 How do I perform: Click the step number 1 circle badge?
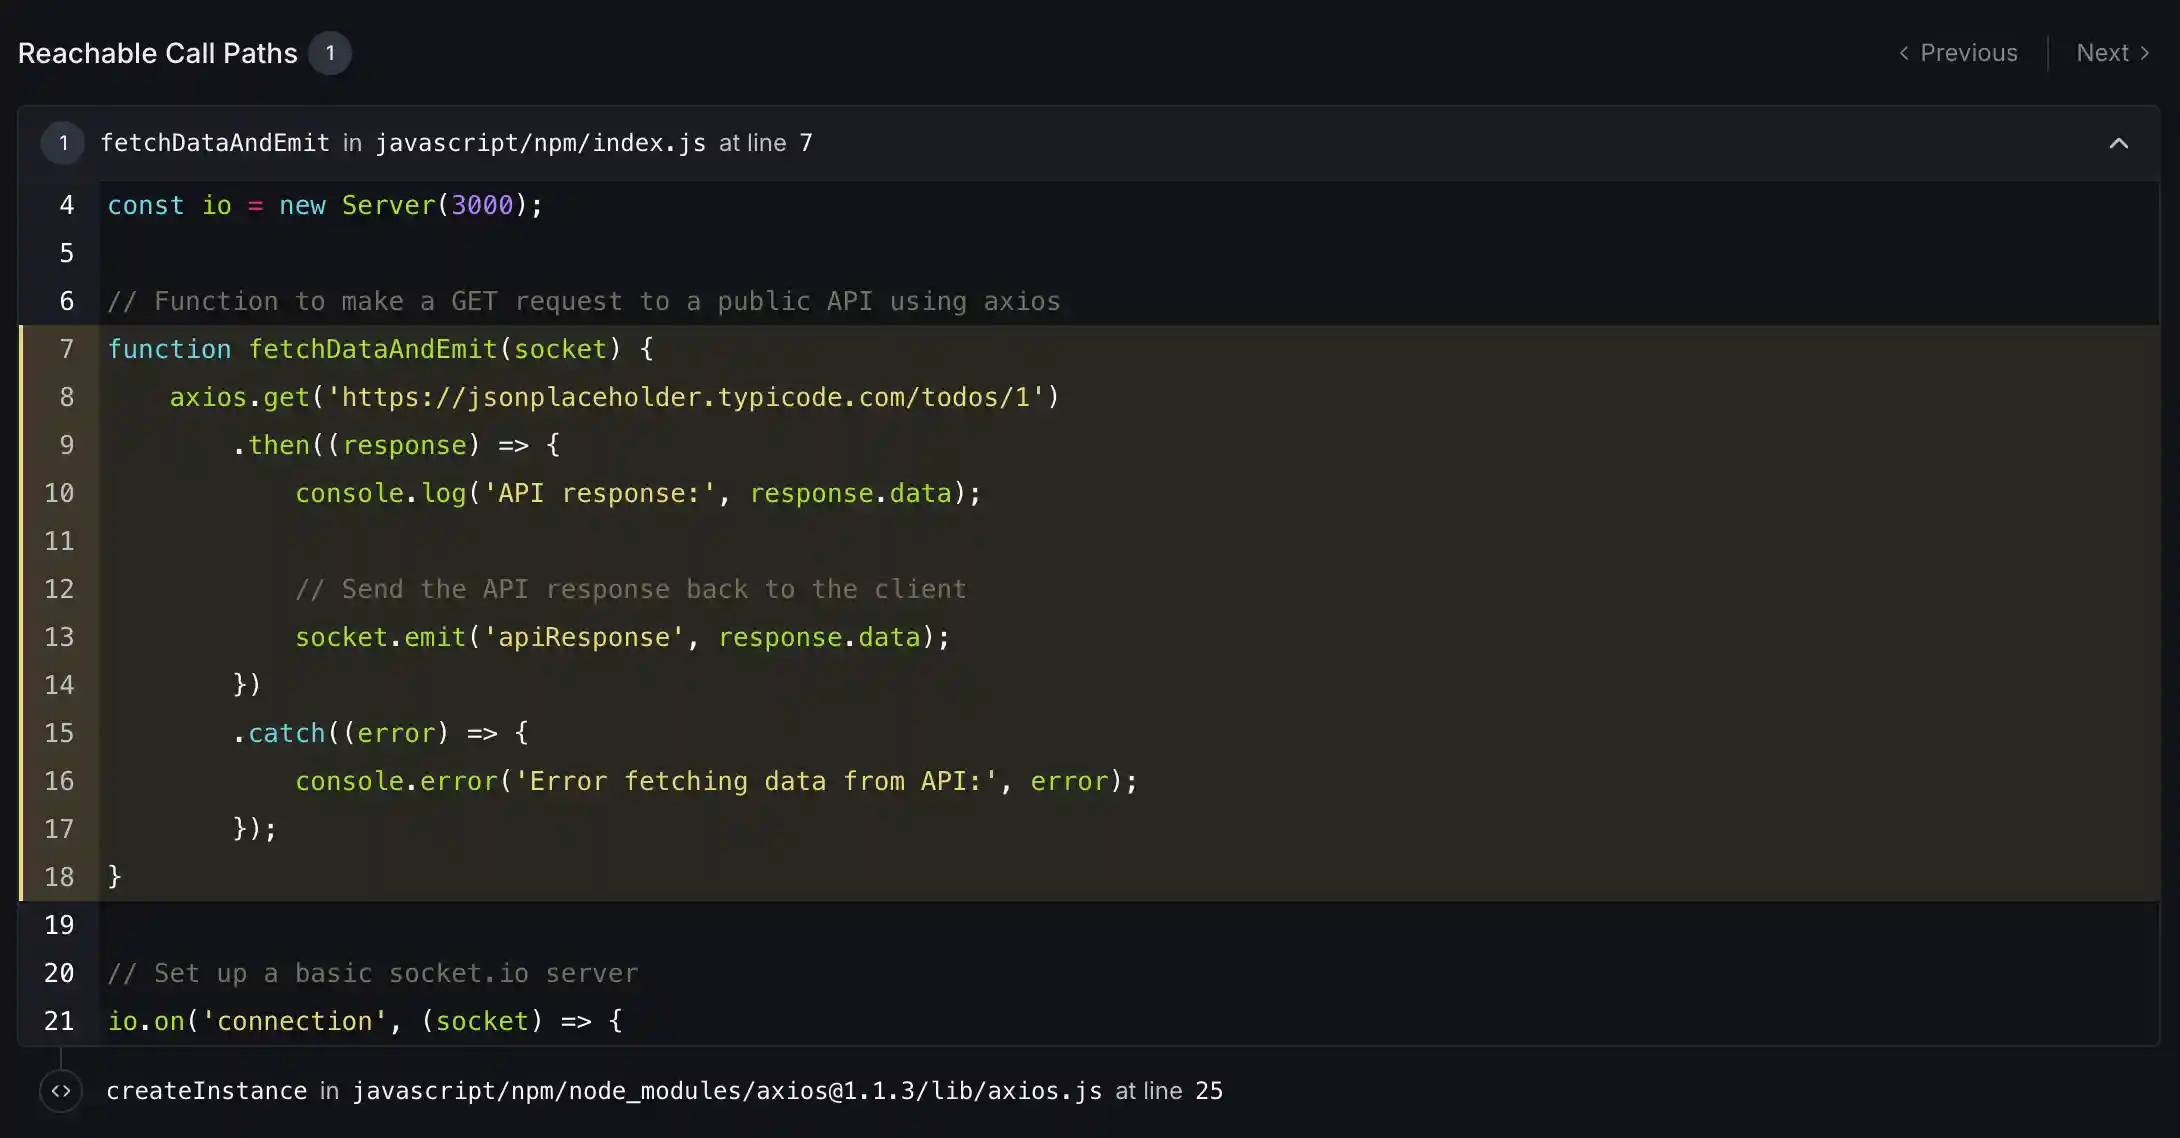tap(63, 143)
